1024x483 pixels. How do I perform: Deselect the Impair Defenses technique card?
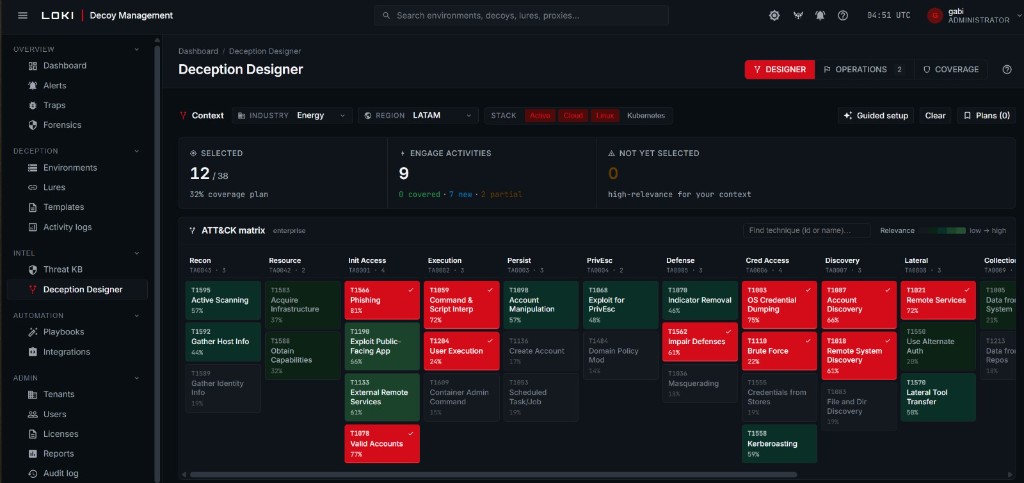pos(700,341)
